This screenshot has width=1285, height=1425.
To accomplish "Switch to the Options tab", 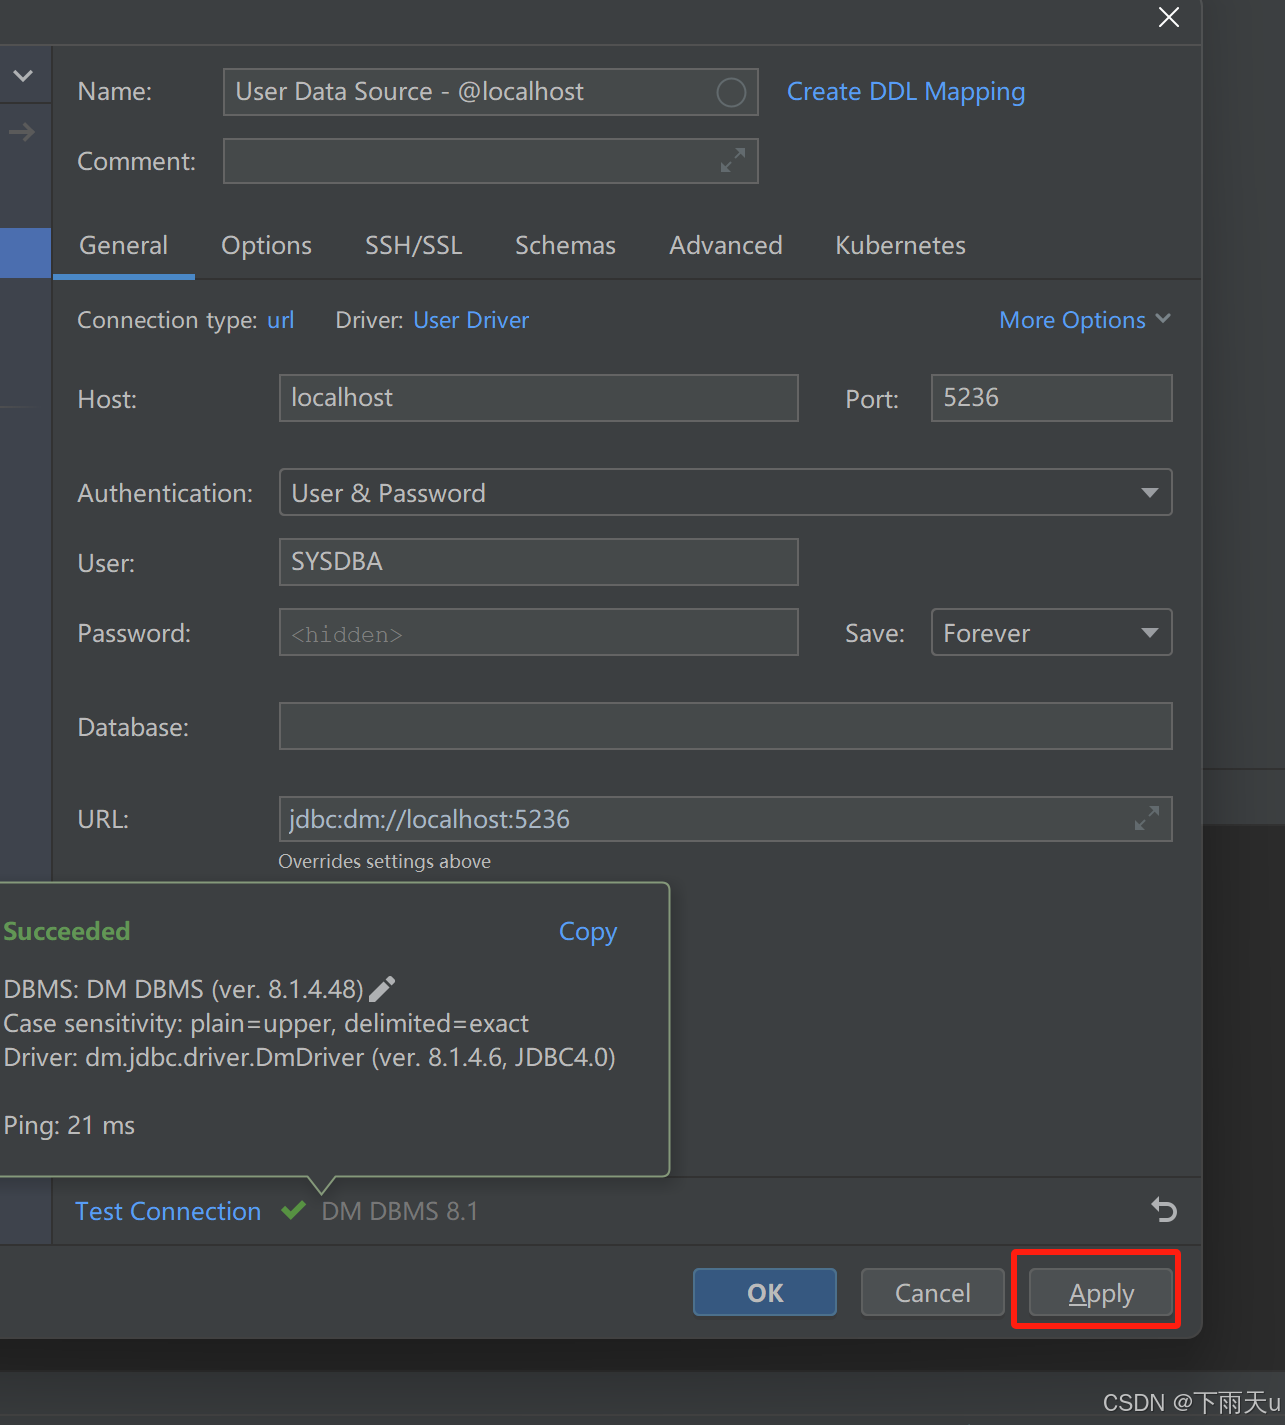I will pyautogui.click(x=266, y=246).
